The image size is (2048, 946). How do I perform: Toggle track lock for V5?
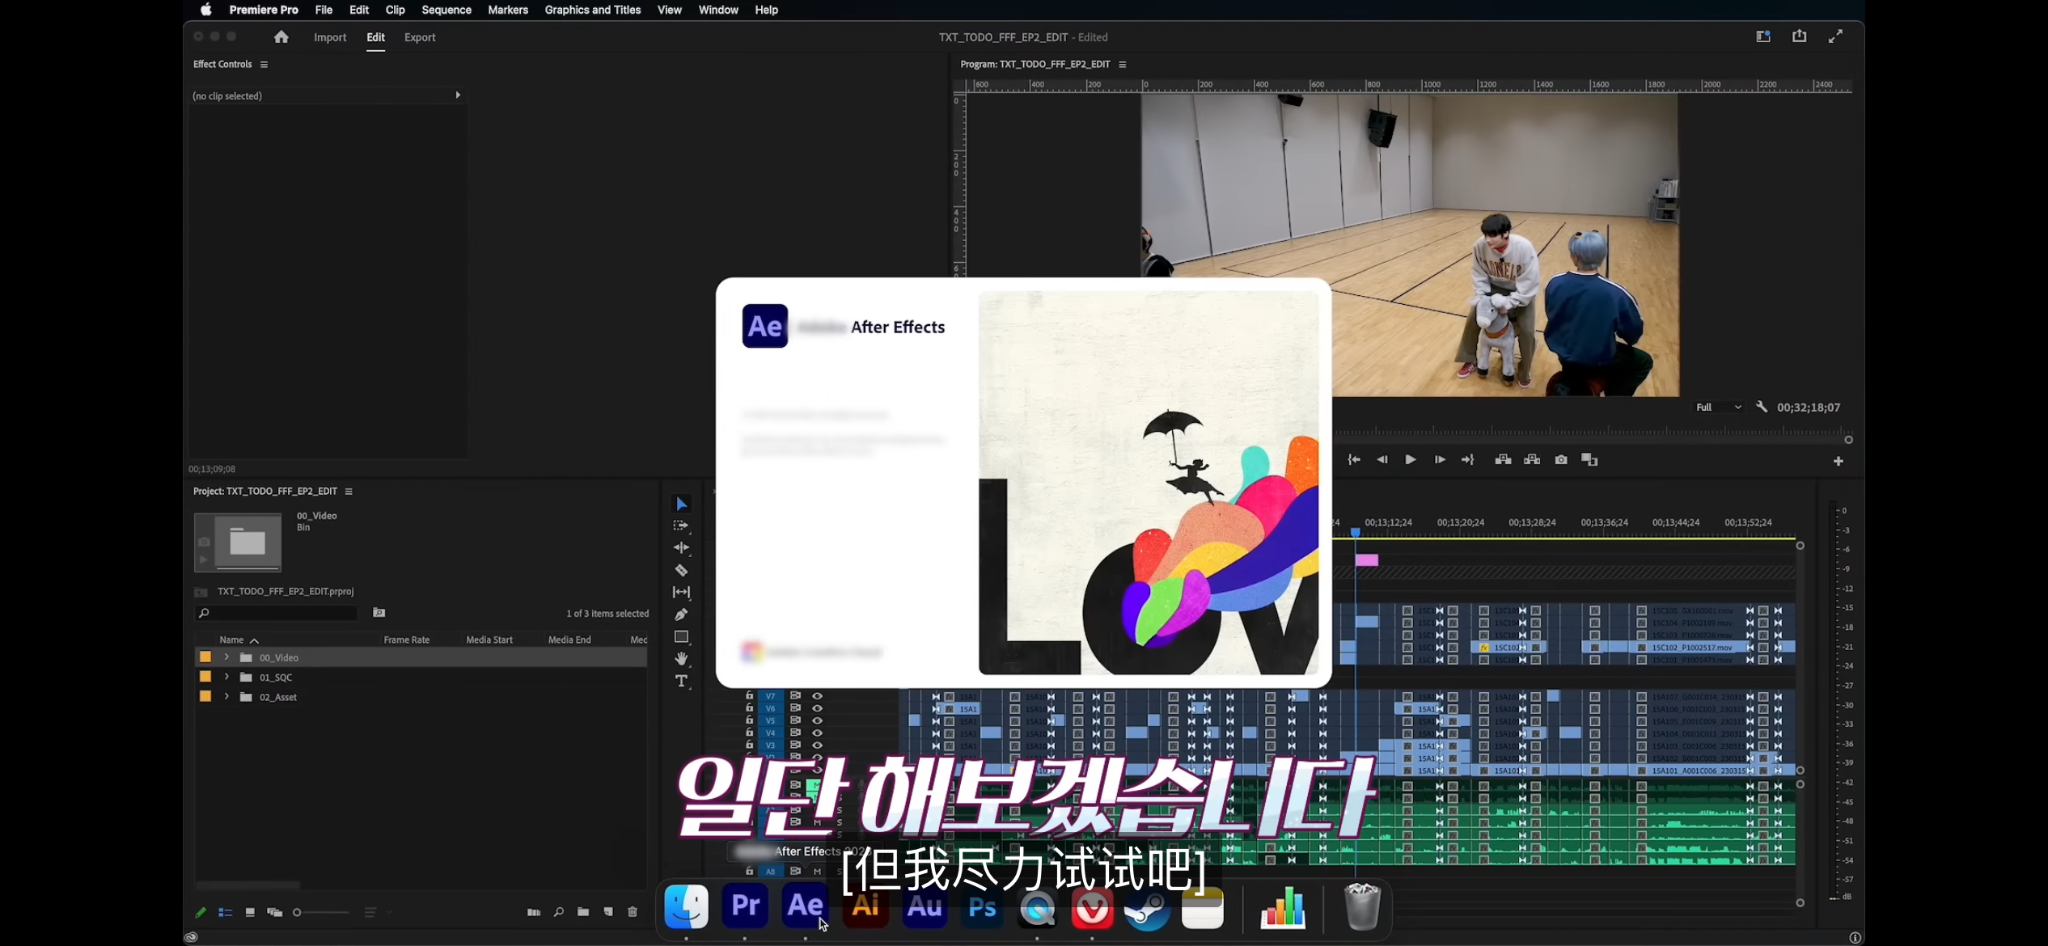pos(749,720)
